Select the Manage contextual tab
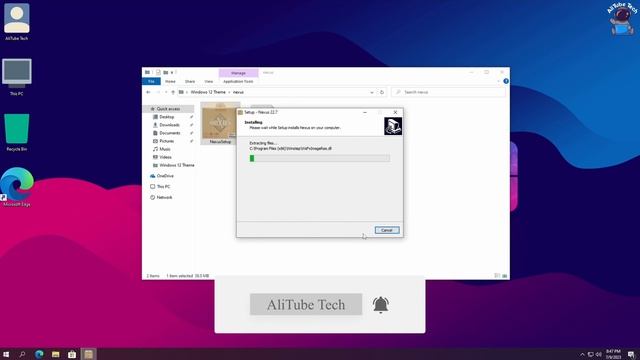The image size is (640, 360). tap(238, 73)
